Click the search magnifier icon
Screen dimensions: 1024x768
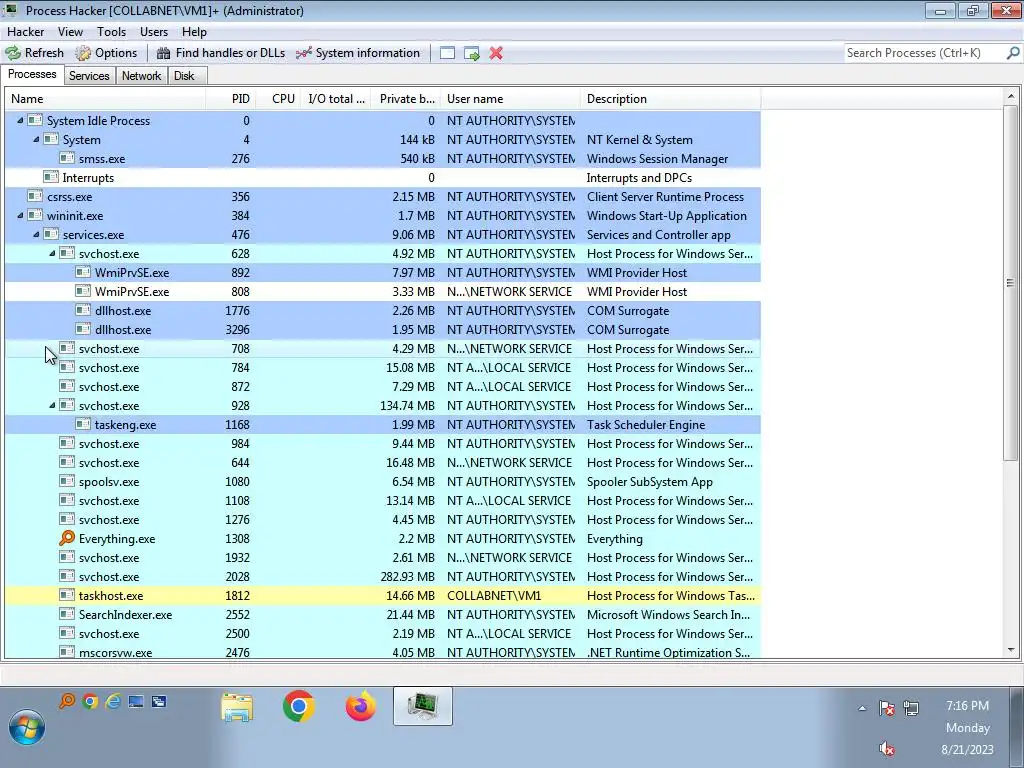(x=1012, y=53)
